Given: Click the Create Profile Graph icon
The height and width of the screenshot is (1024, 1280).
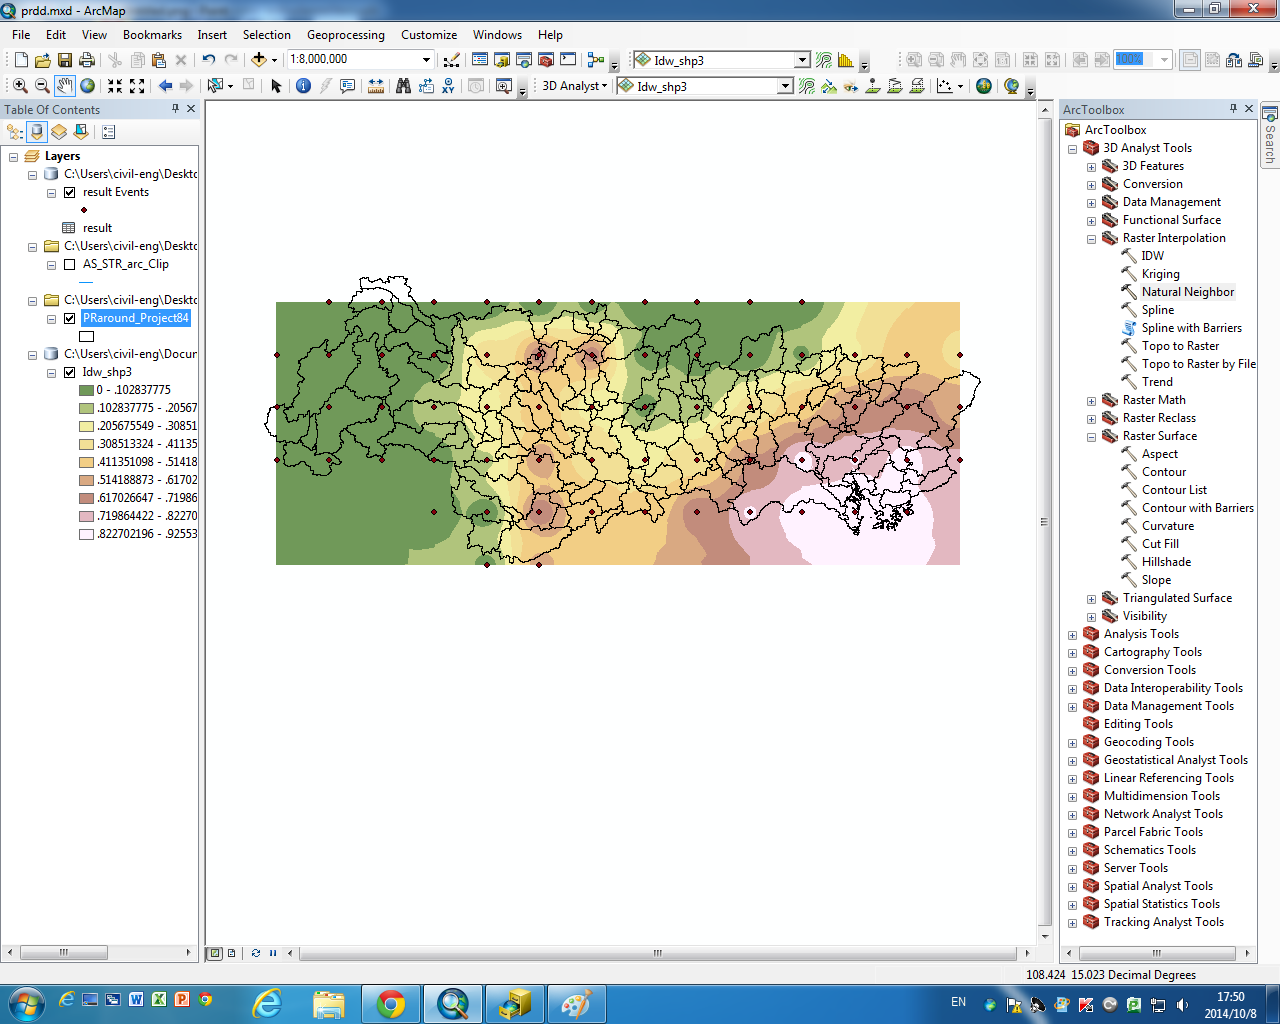Looking at the screenshot, I should [x=945, y=86].
